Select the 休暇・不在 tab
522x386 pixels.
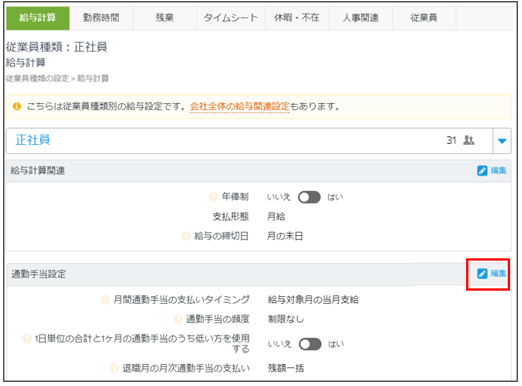(297, 18)
